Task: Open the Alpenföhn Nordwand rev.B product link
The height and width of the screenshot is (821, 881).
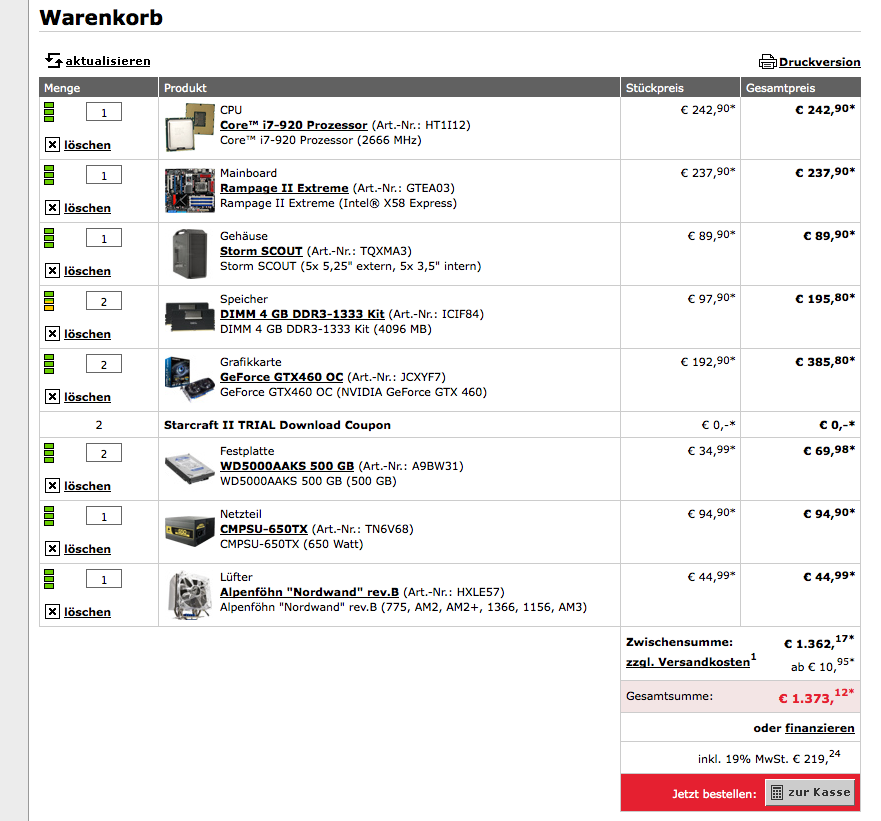Action: pos(309,592)
